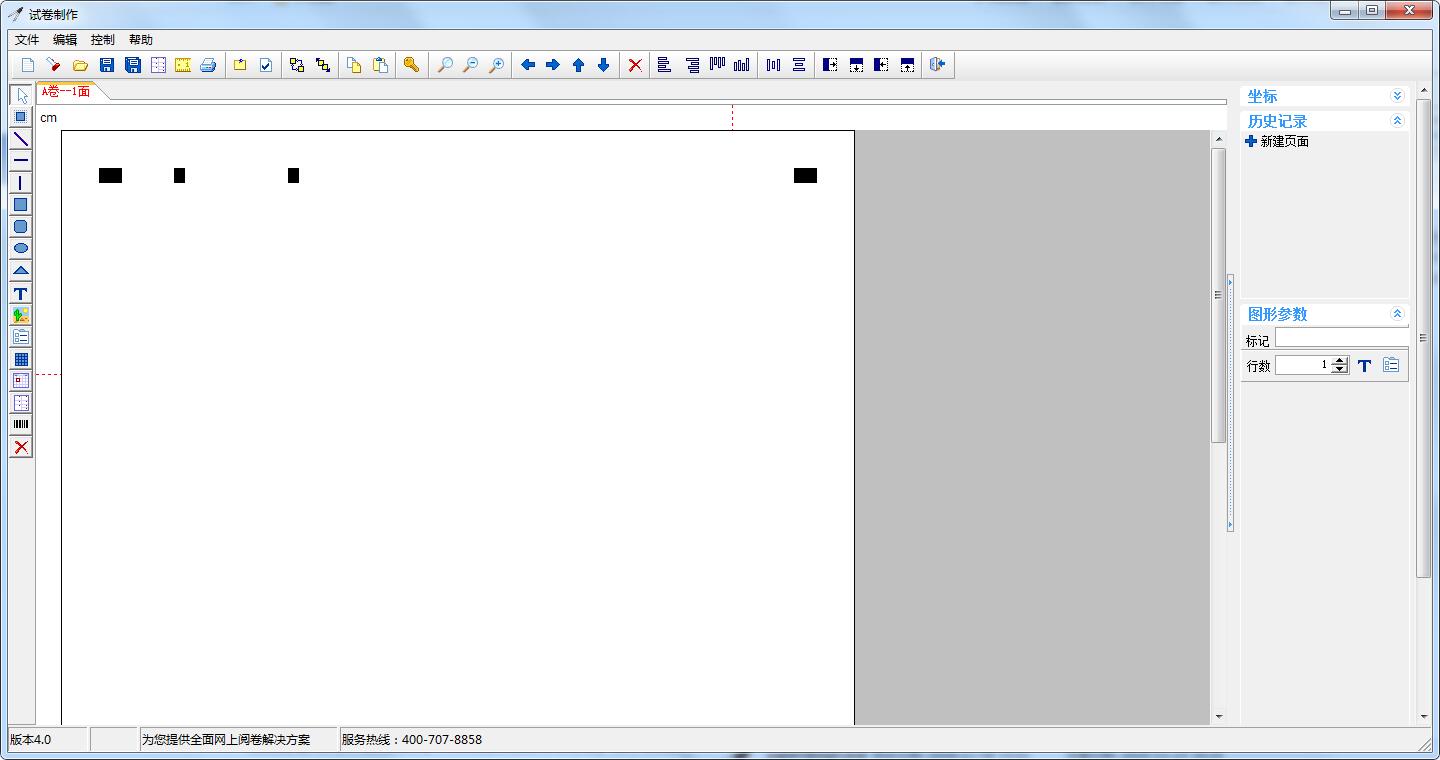Screen dimensions: 1440x760
Task: Click the distribute horizontally toolbar icon
Action: pos(773,65)
